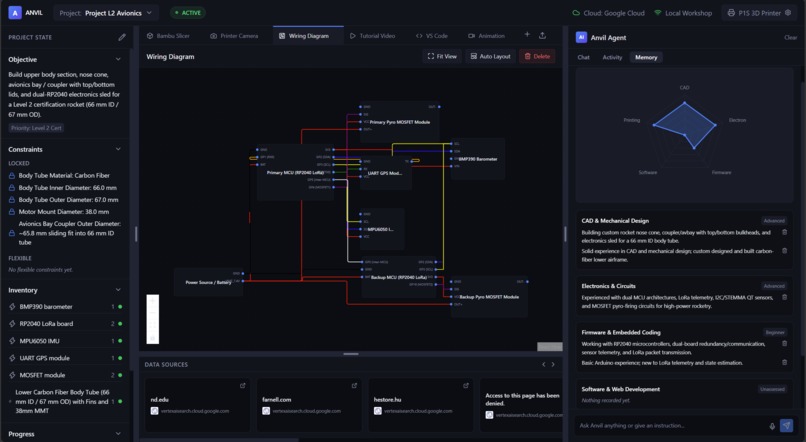Select the Memory tab

[646, 57]
